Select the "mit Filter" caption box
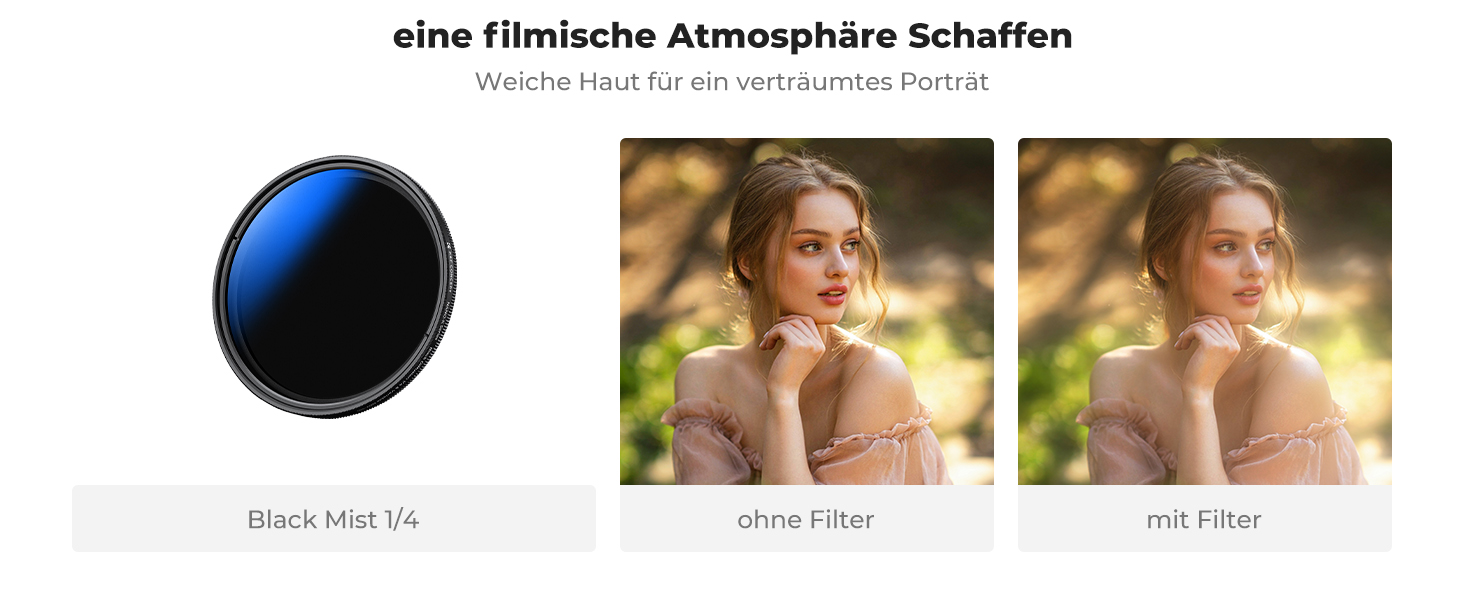This screenshot has width=1464, height=600. 1204,519
